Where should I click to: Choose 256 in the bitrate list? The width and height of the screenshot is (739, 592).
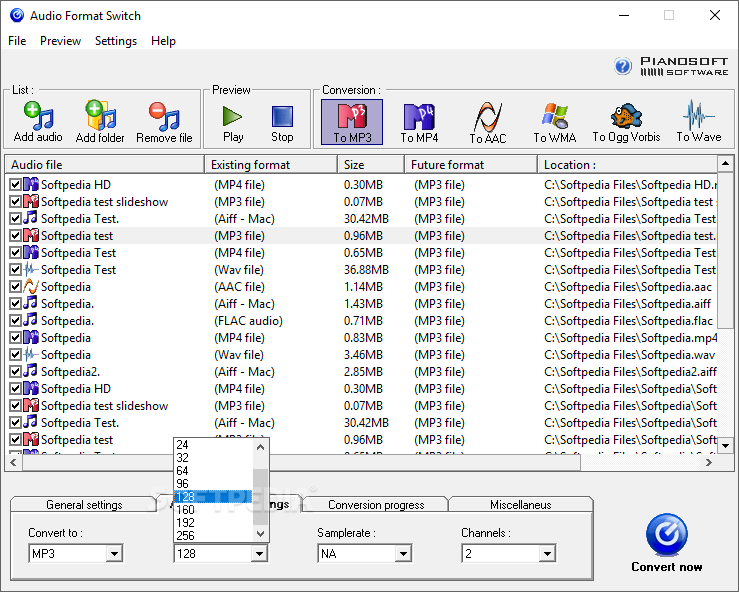(213, 535)
